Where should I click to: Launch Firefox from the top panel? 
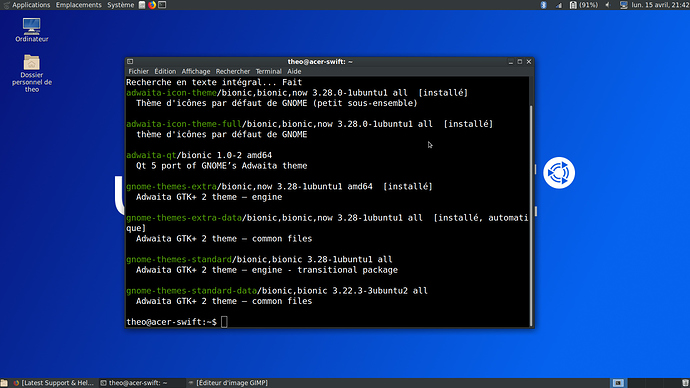click(x=152, y=5)
